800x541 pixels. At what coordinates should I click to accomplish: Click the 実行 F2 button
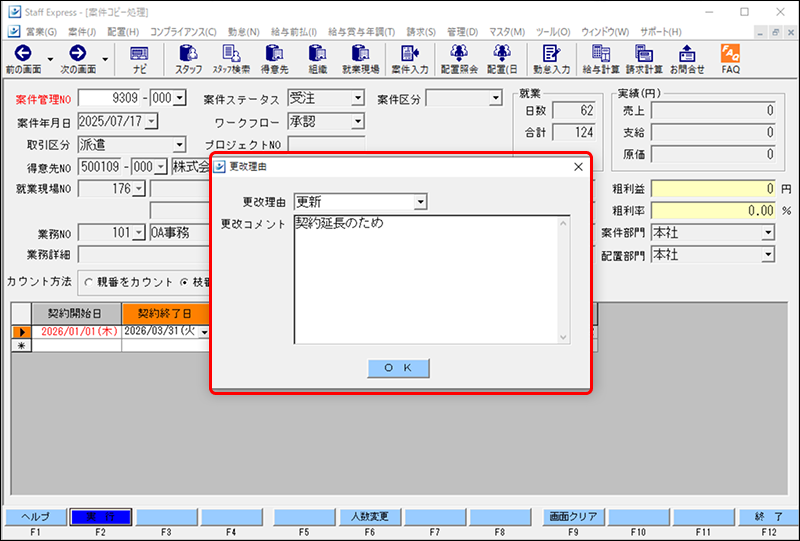pos(101,517)
